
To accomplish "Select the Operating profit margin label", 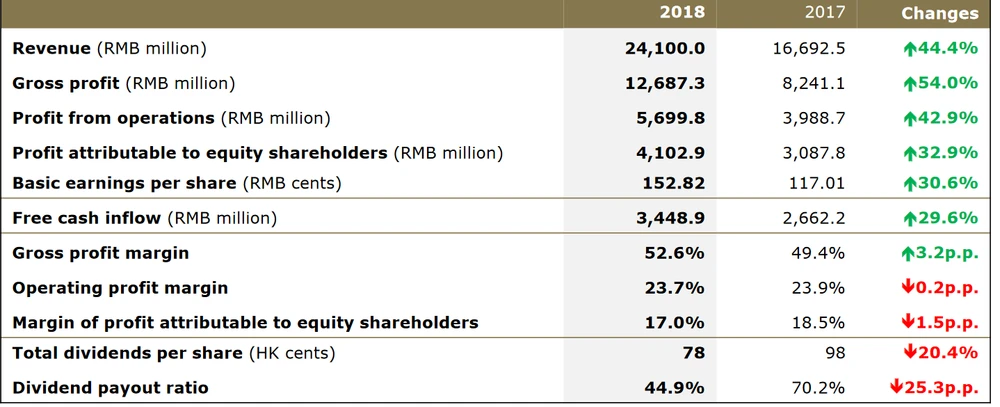I will tap(120, 288).
